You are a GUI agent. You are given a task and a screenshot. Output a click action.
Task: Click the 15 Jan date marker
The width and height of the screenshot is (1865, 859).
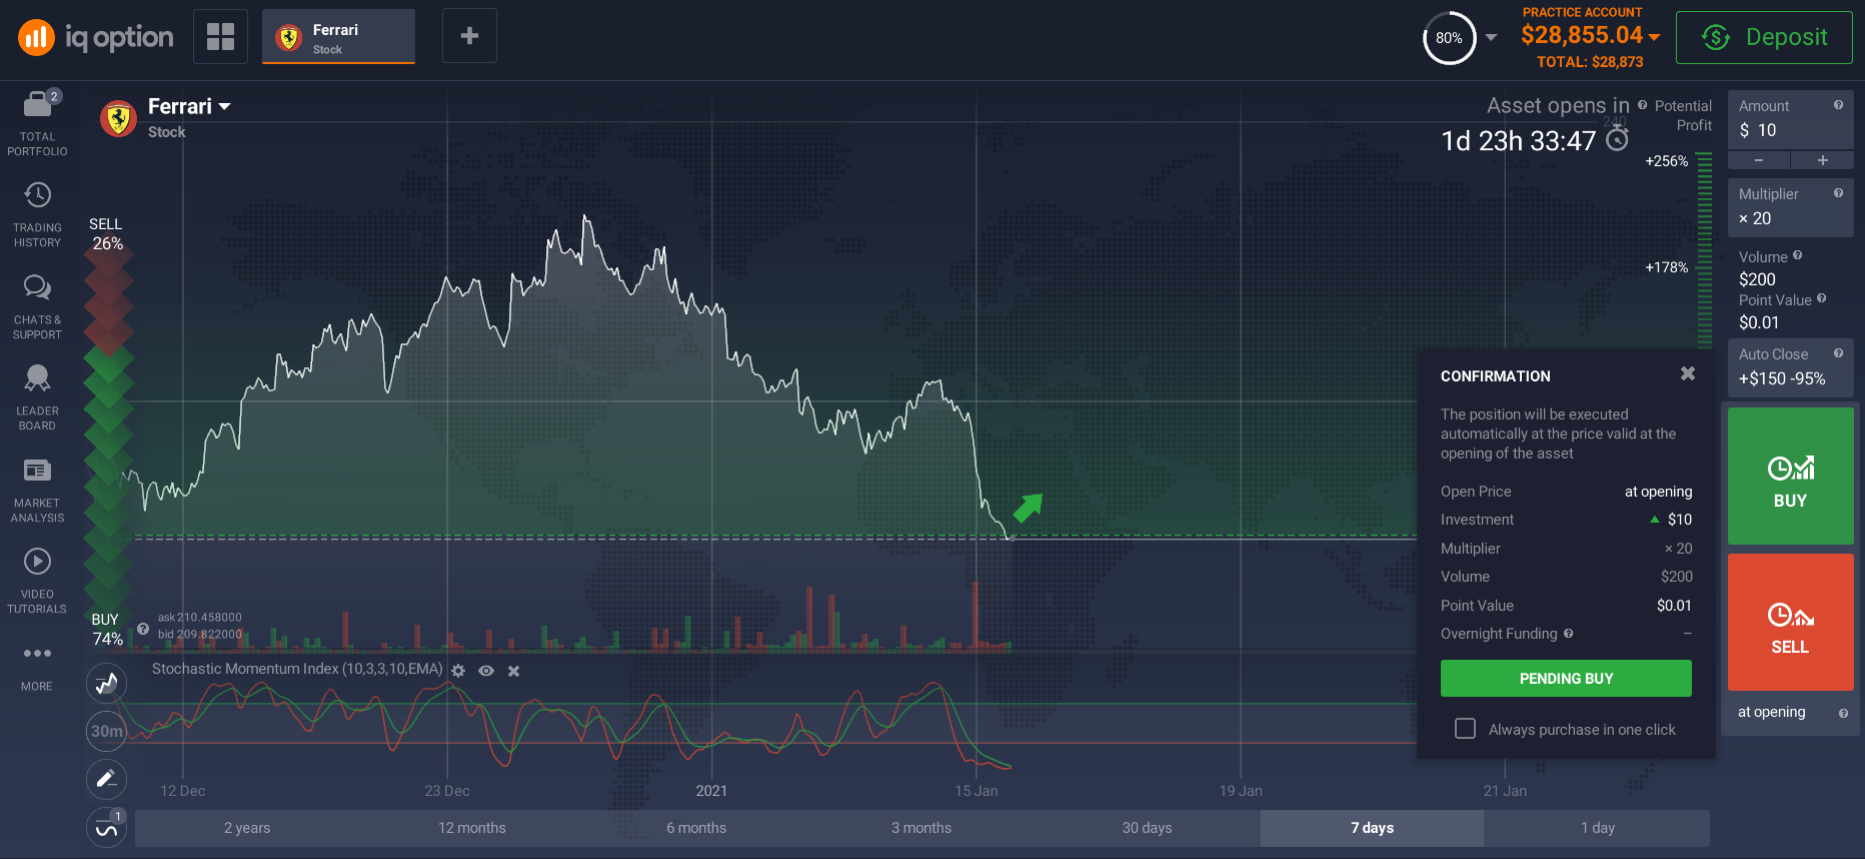point(976,791)
